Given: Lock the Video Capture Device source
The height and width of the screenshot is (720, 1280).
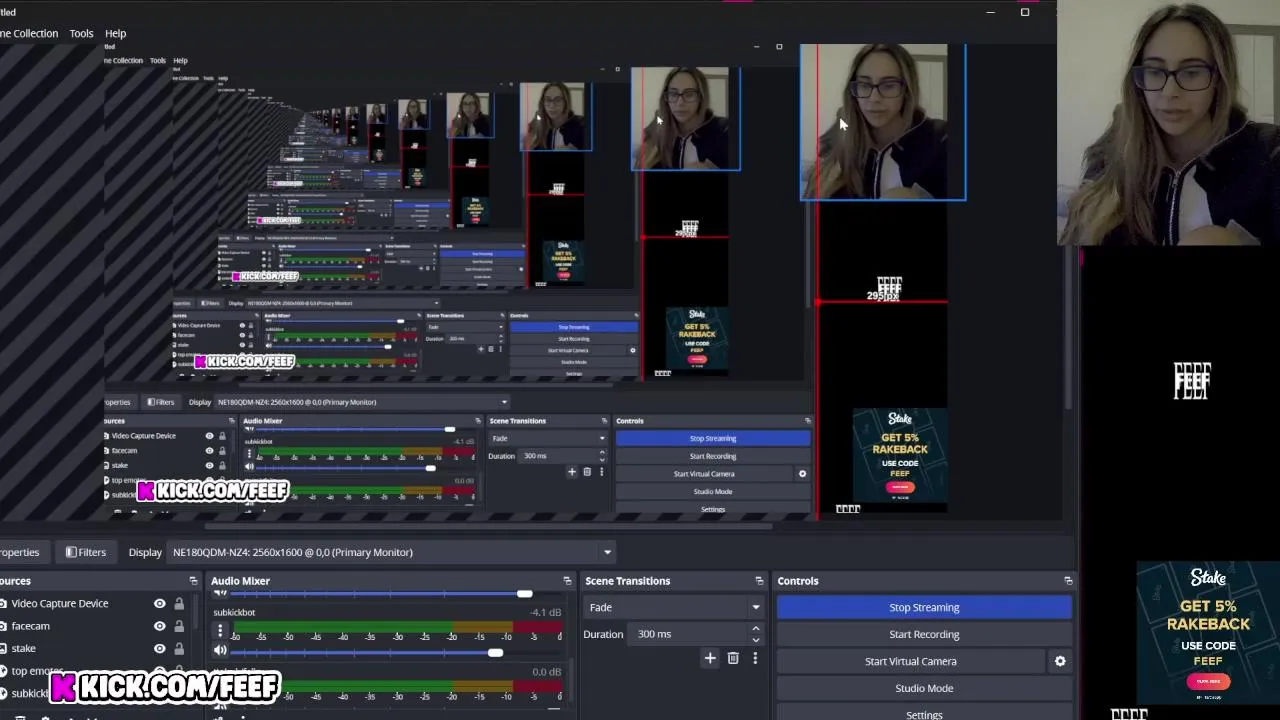Looking at the screenshot, I should pos(179,603).
